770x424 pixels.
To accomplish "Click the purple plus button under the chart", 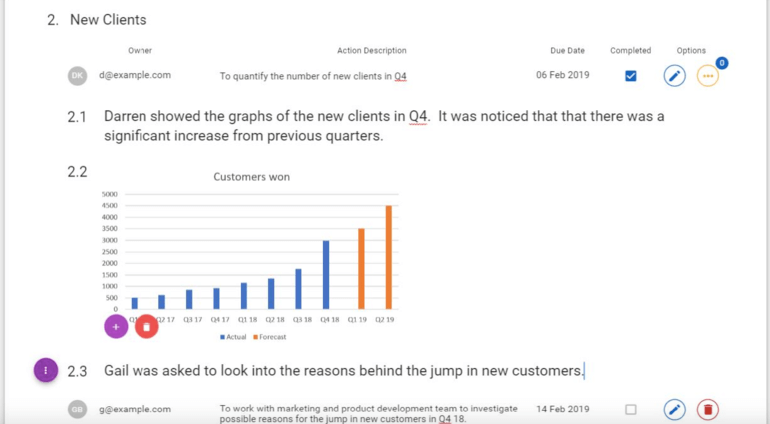I will pos(116,327).
